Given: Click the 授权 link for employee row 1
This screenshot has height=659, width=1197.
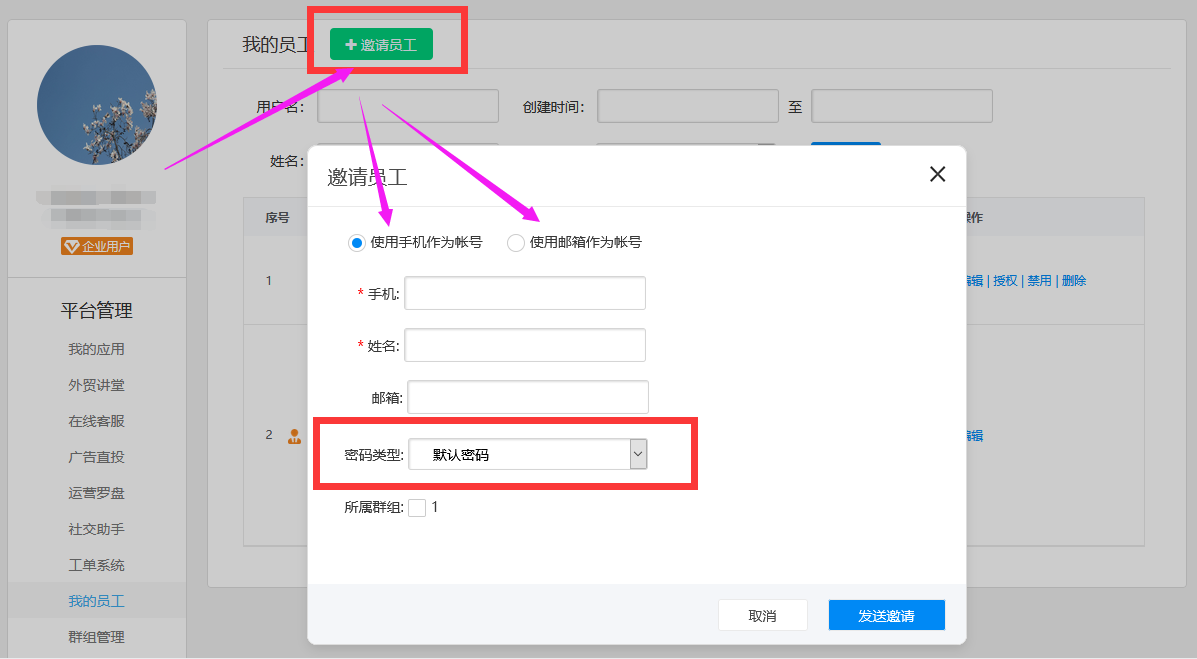Looking at the screenshot, I should [1004, 280].
